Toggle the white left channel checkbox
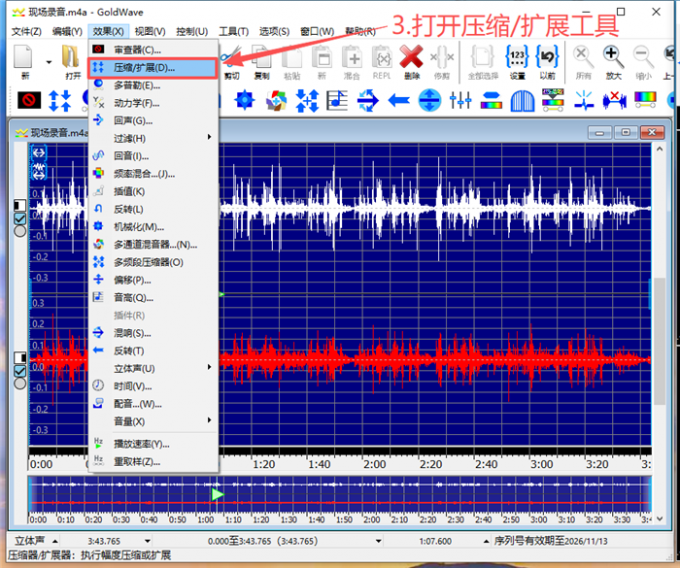This screenshot has height=568, width=680. [19, 218]
